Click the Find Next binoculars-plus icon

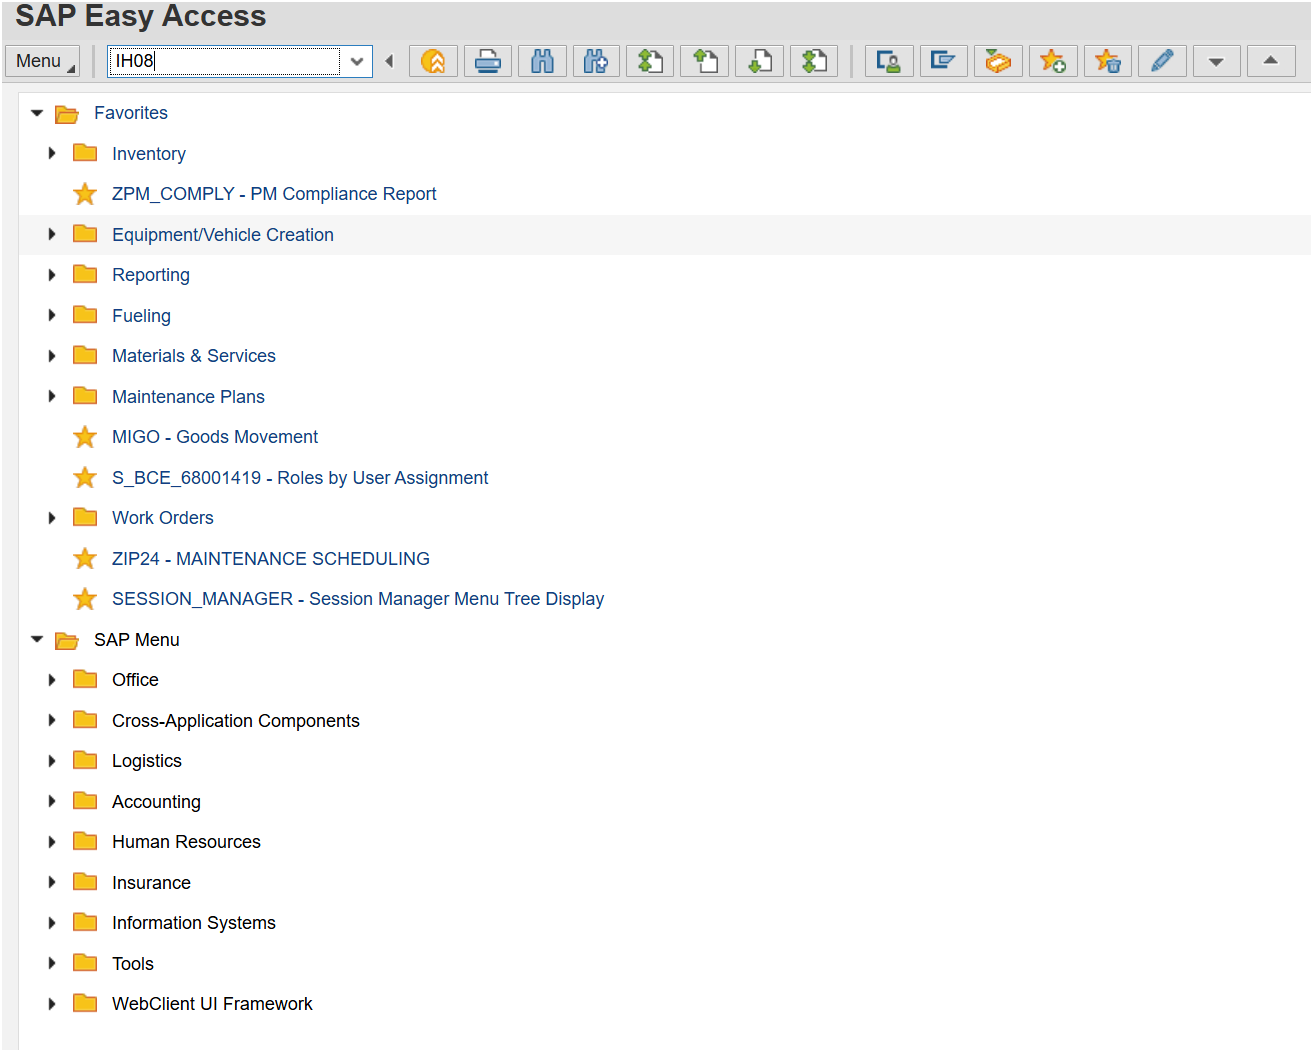596,61
